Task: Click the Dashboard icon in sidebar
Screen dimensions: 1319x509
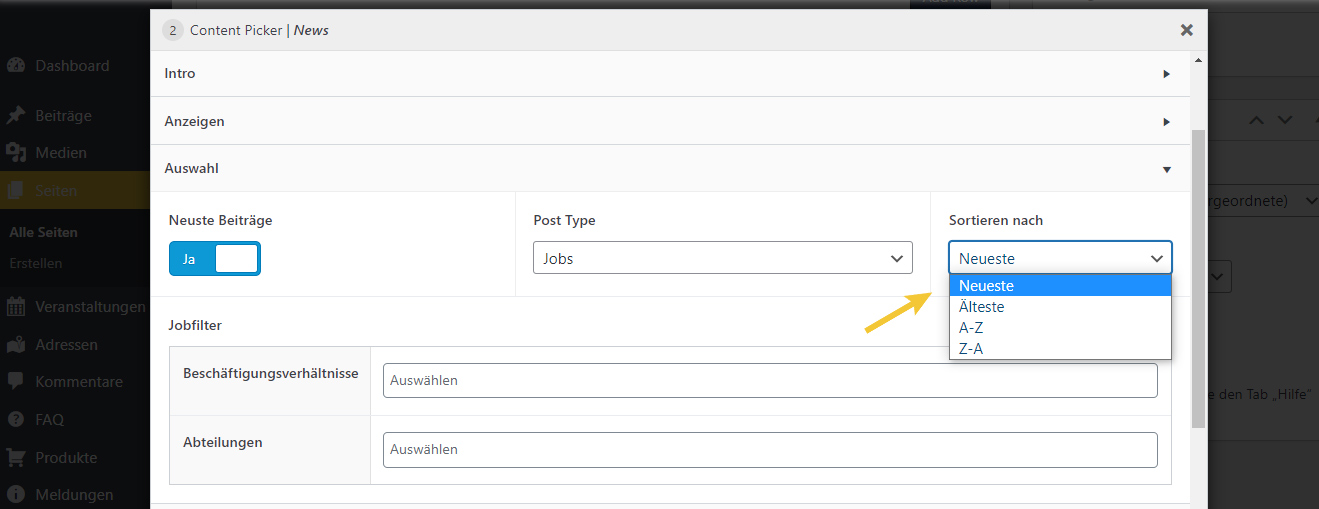Action: (16, 66)
